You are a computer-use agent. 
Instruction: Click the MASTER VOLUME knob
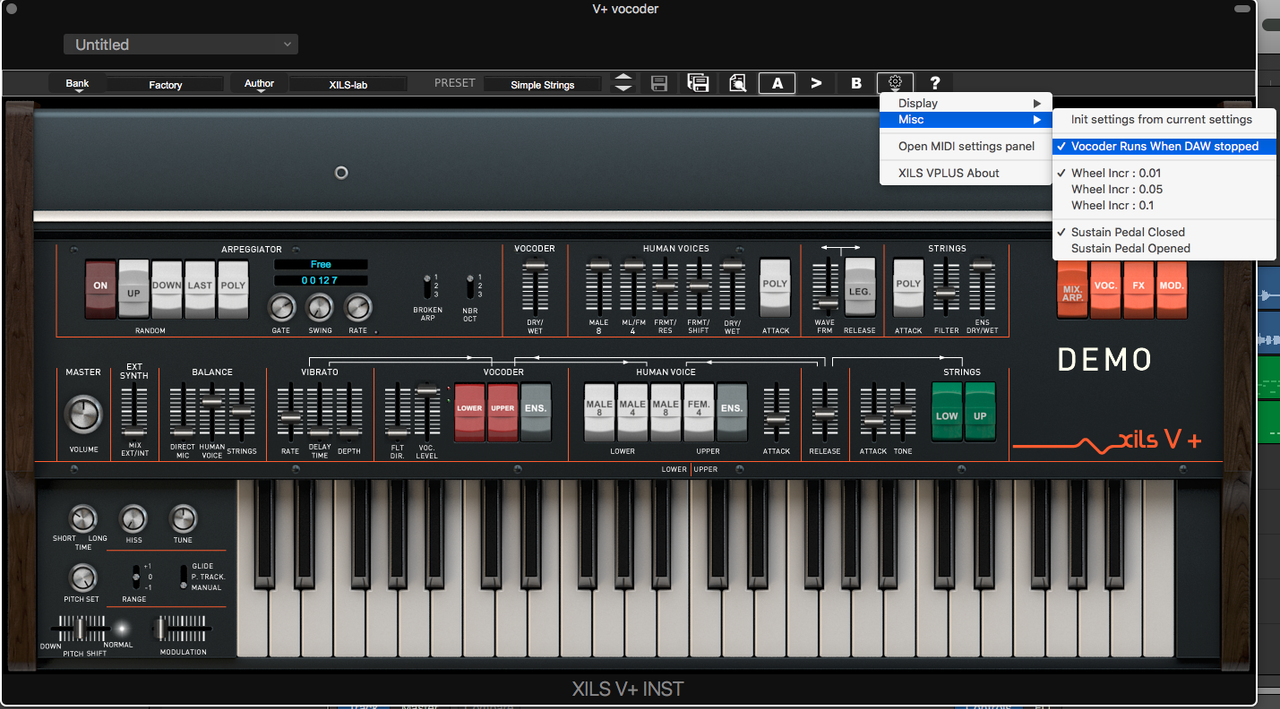click(x=83, y=414)
